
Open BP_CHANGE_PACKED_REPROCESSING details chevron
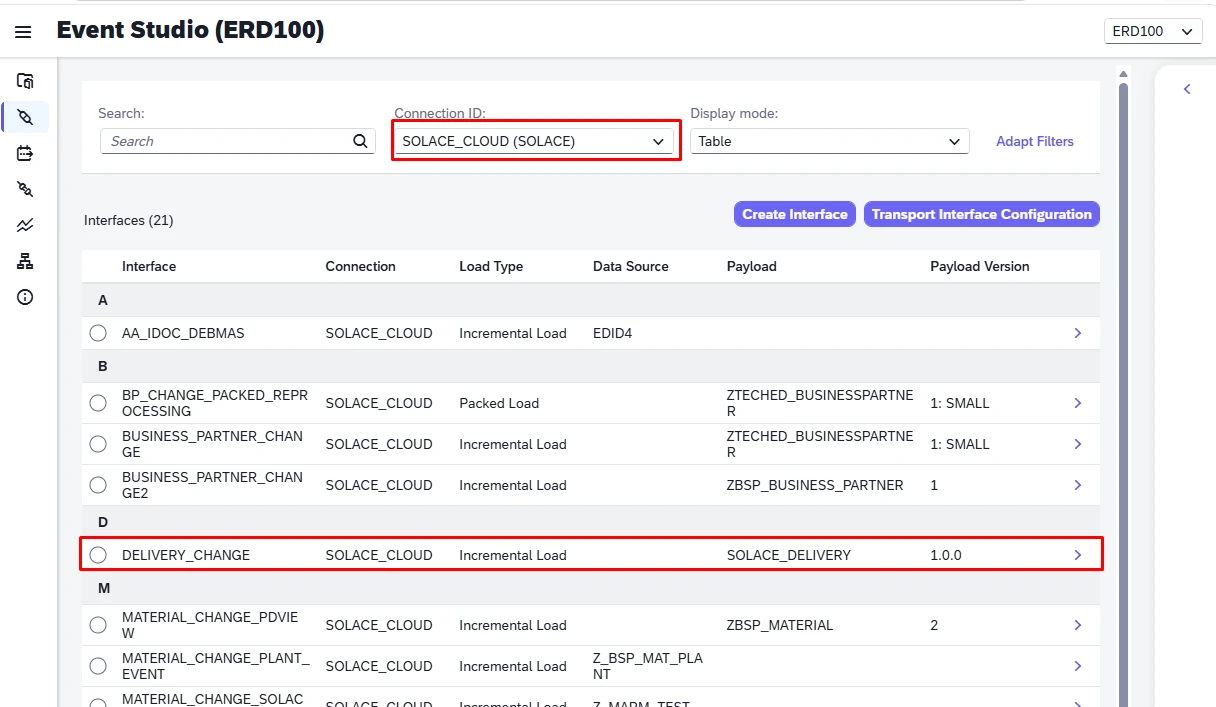tap(1078, 403)
